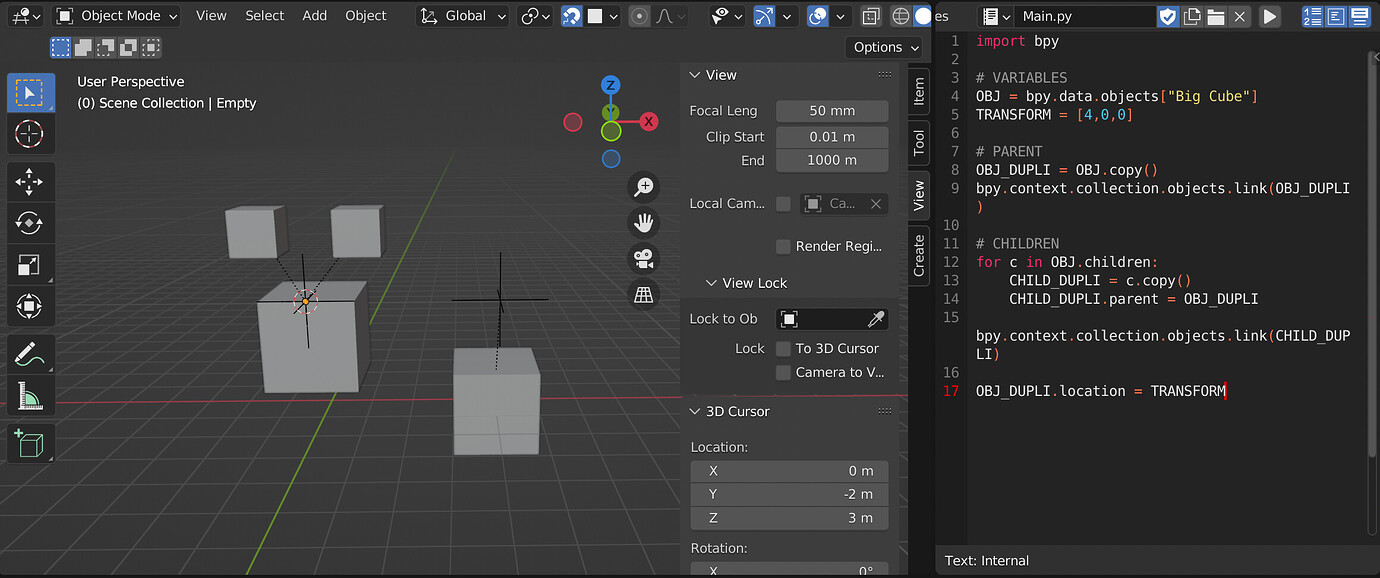The height and width of the screenshot is (578, 1380).
Task: Select the Add Cube tool
Action: click(31, 442)
